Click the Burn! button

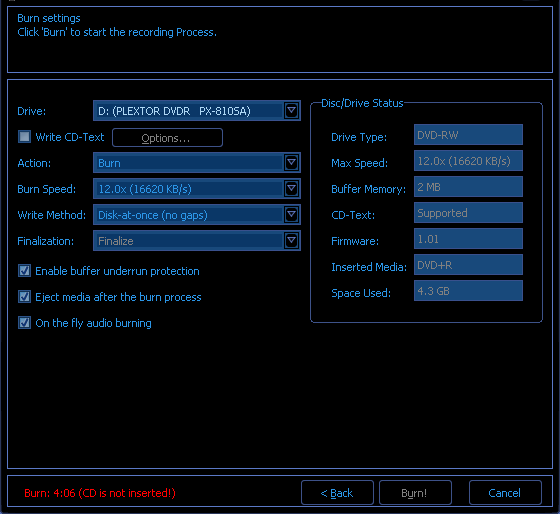point(415,493)
